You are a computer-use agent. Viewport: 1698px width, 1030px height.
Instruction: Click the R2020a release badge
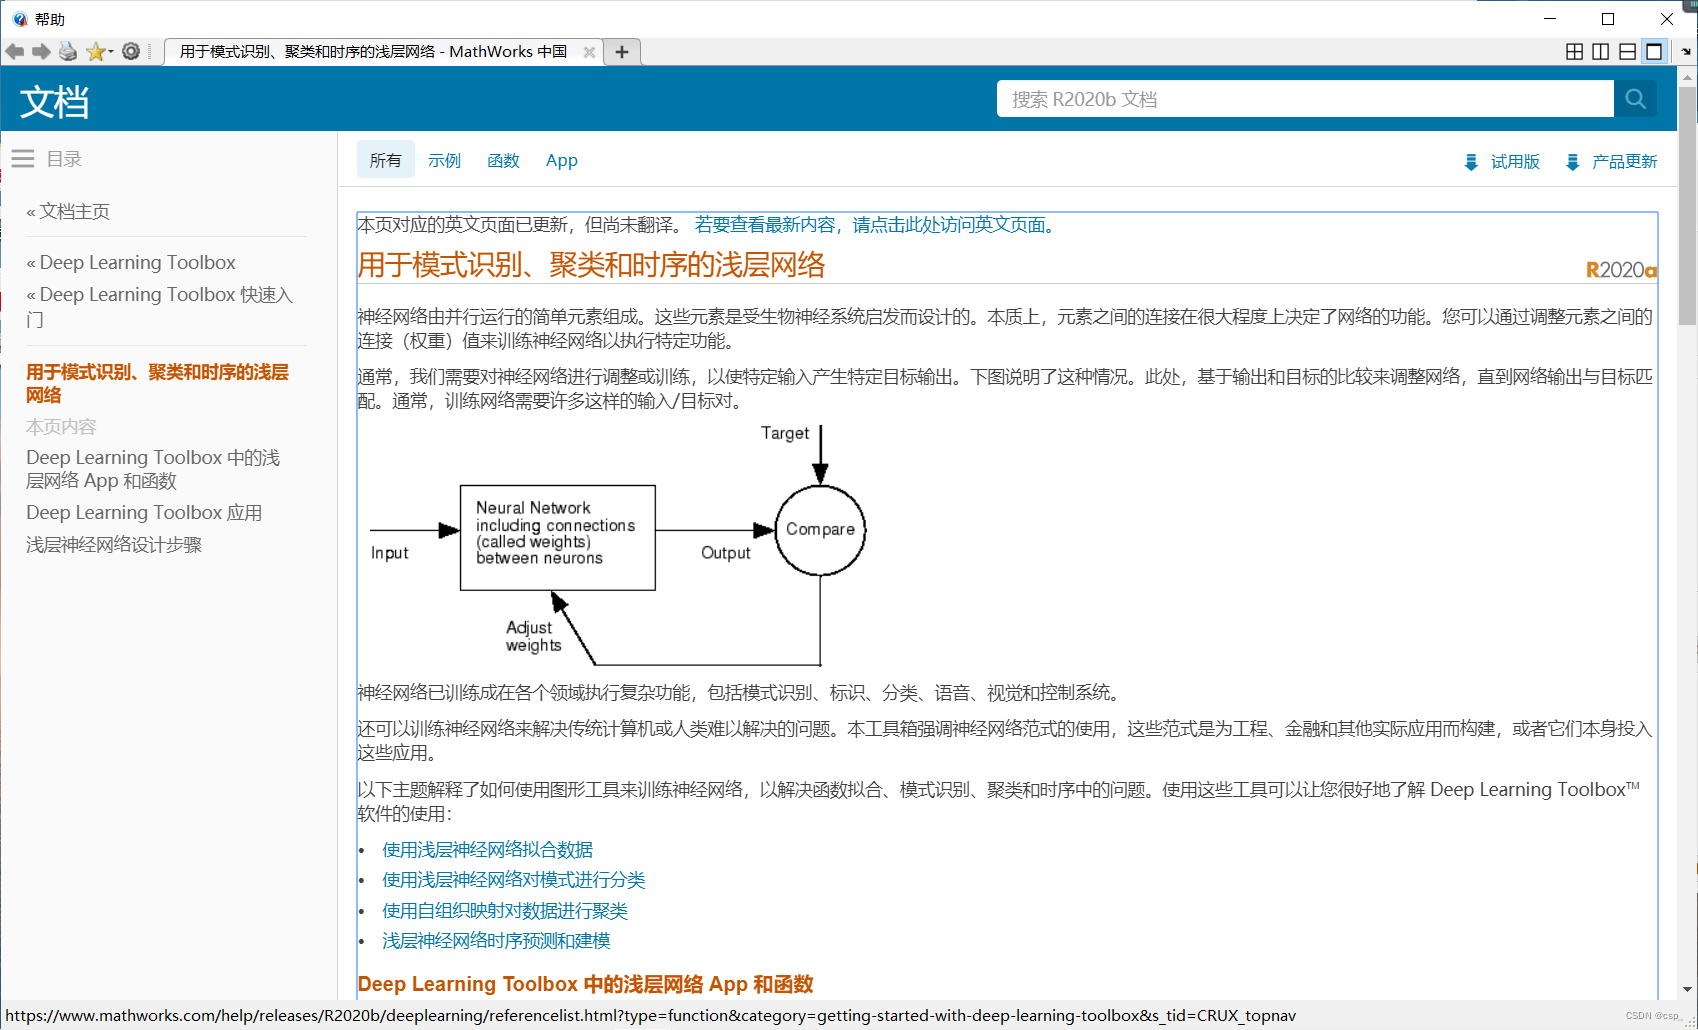[1621, 269]
